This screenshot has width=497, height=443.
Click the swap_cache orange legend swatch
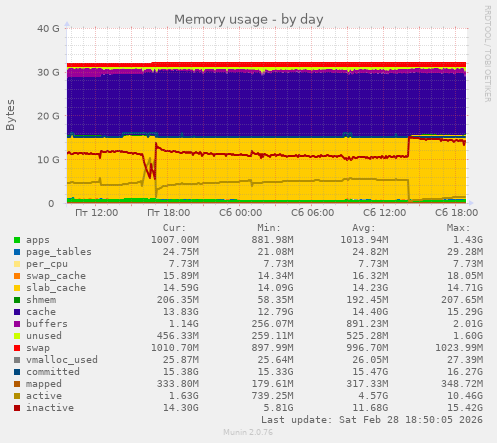point(17,276)
